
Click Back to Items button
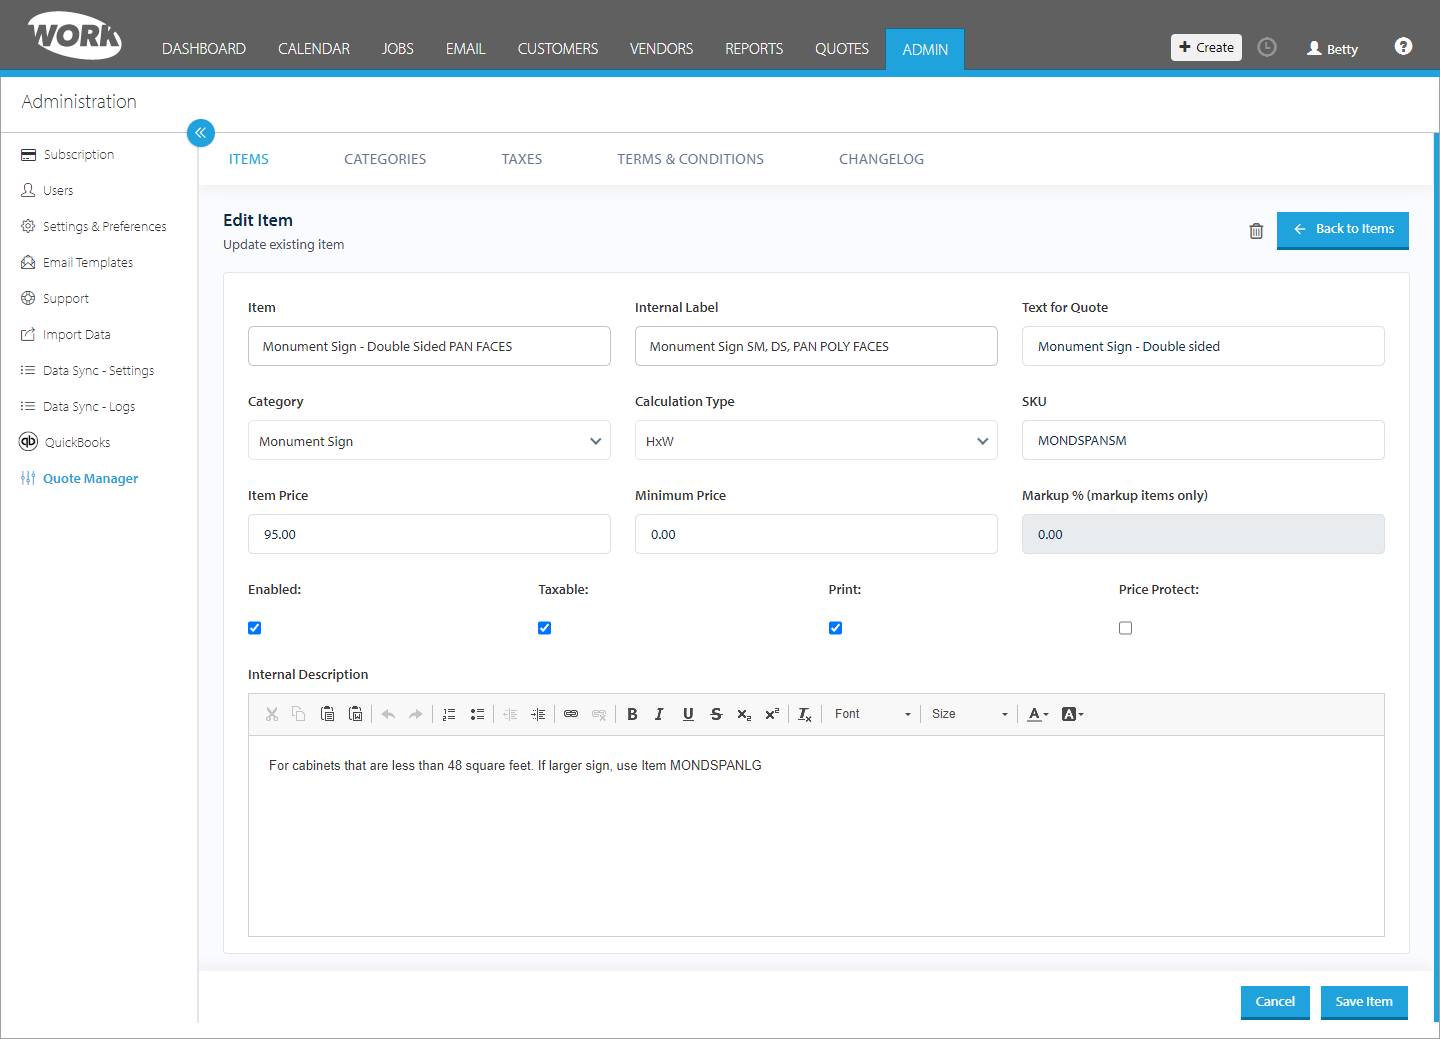[x=1343, y=230]
